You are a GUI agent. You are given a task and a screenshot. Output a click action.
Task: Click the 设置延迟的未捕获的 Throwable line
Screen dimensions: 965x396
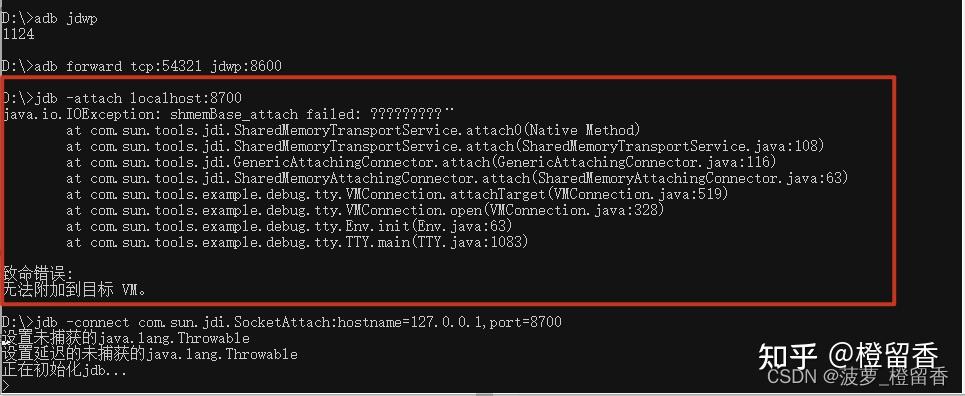[x=150, y=354]
